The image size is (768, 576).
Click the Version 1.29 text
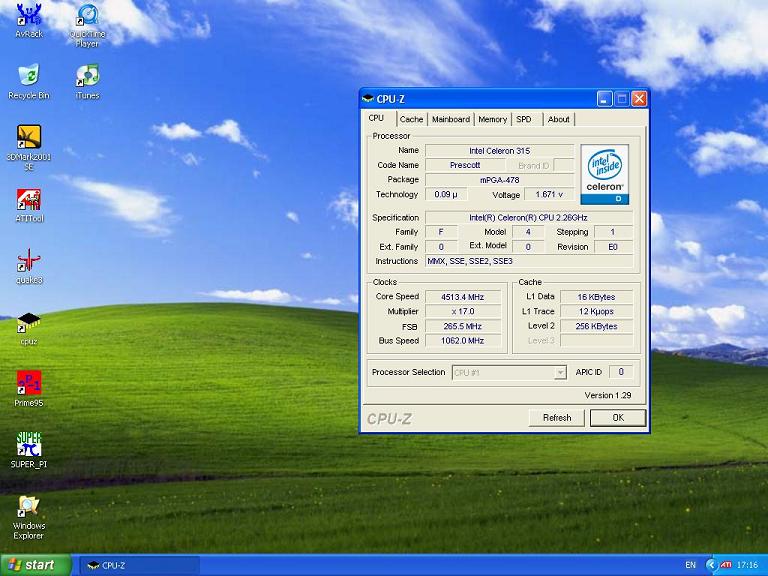607,395
